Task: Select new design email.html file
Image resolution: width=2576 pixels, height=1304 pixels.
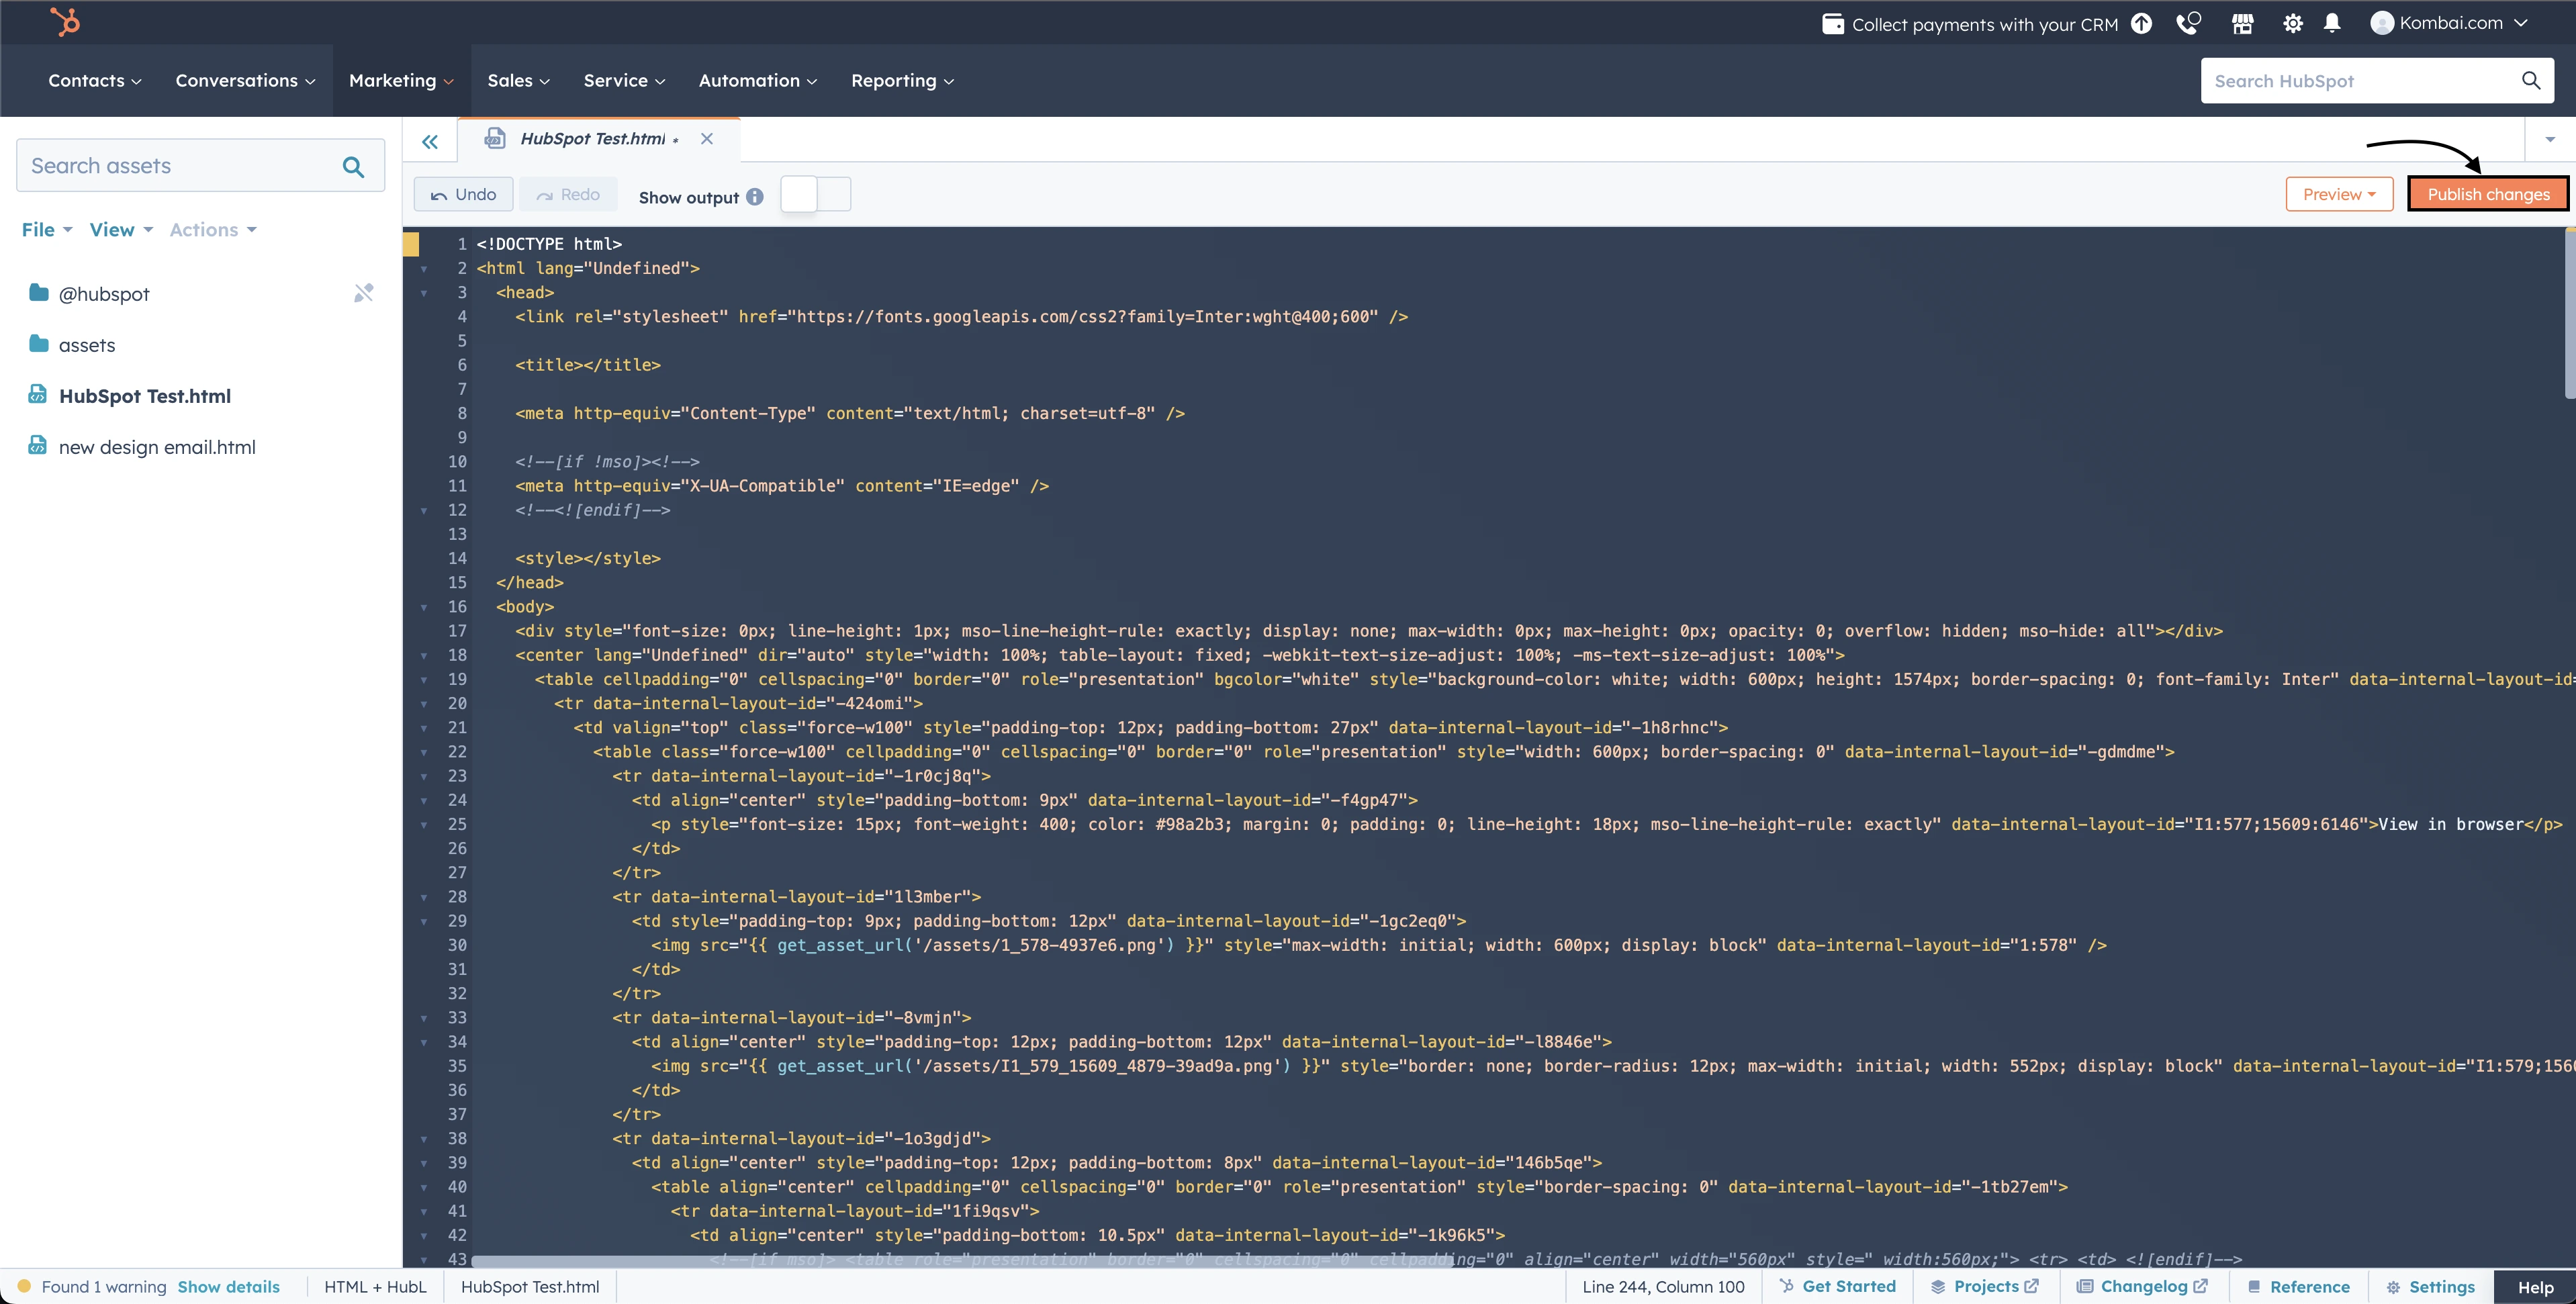Action: tap(156, 446)
